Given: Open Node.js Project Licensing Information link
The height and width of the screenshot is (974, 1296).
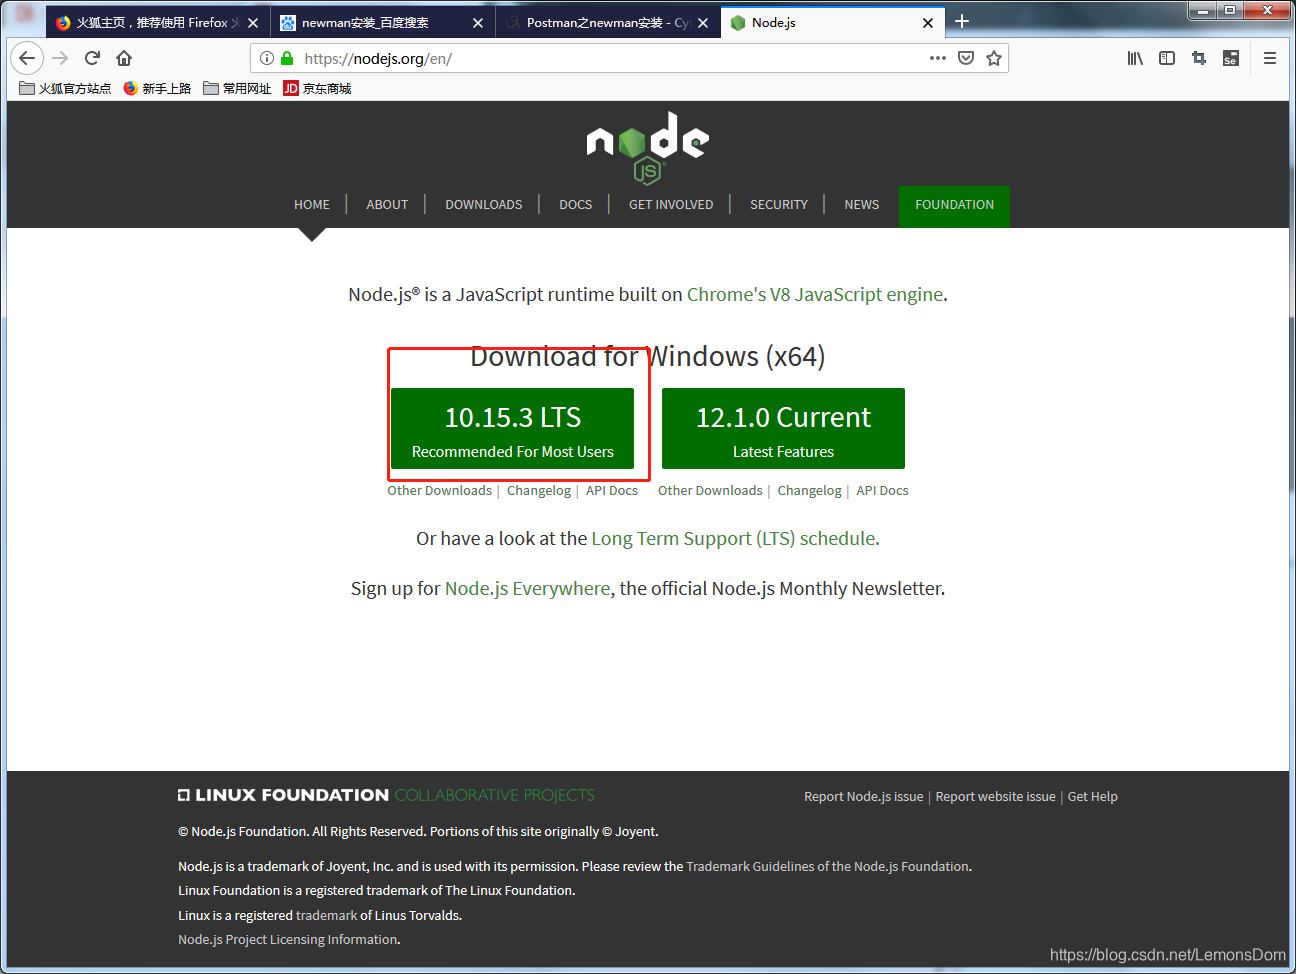Looking at the screenshot, I should pos(288,940).
